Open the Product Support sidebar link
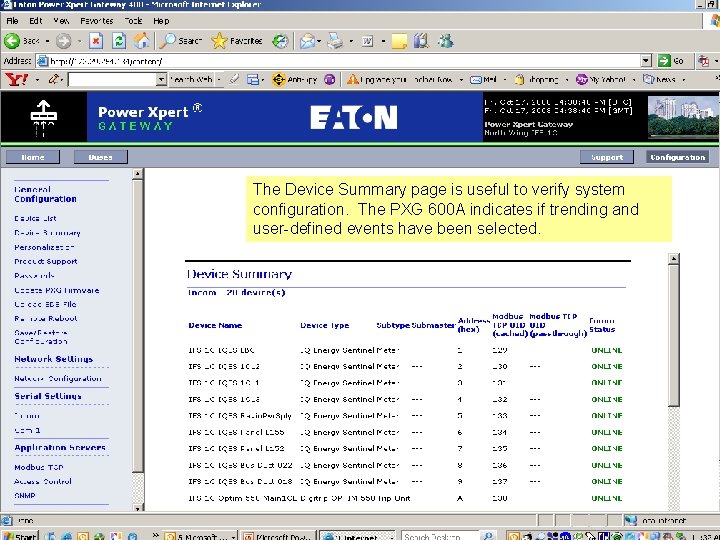 click(45, 261)
